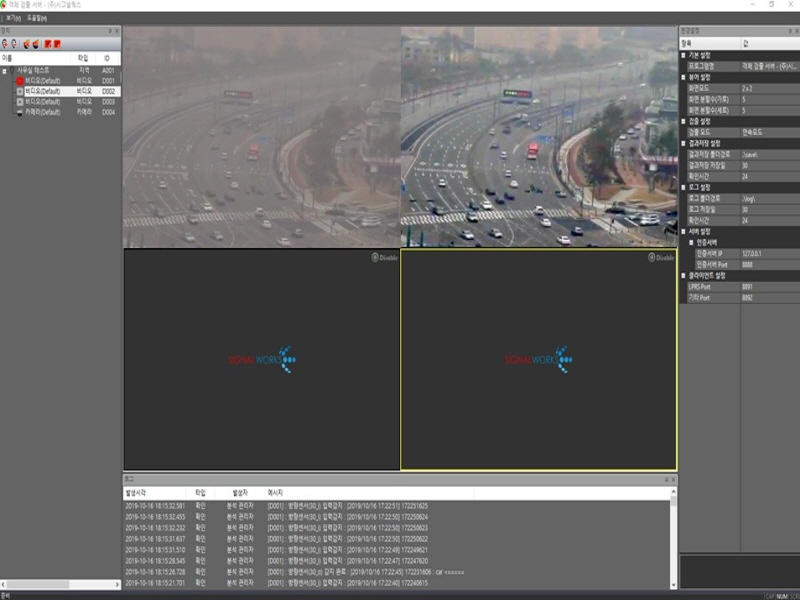800x600 pixels.
Task: Collapse the 결과저장 설정 settings group
Action: coord(684,143)
